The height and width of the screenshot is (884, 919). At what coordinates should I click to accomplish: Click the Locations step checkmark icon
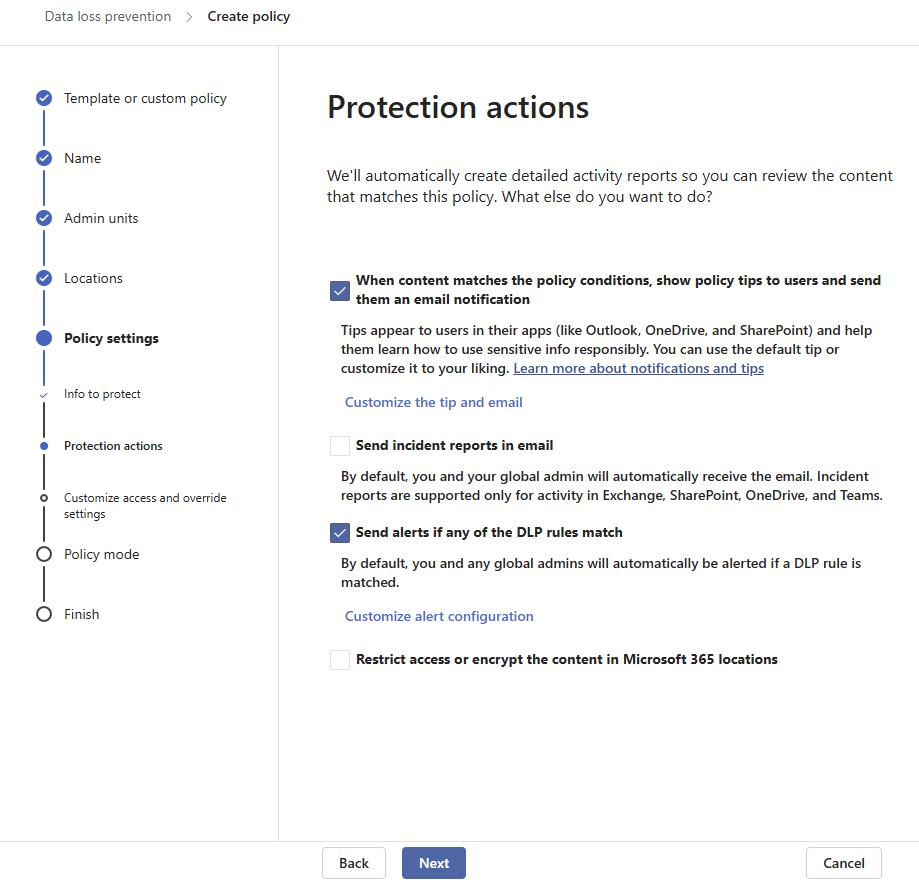[x=44, y=278]
